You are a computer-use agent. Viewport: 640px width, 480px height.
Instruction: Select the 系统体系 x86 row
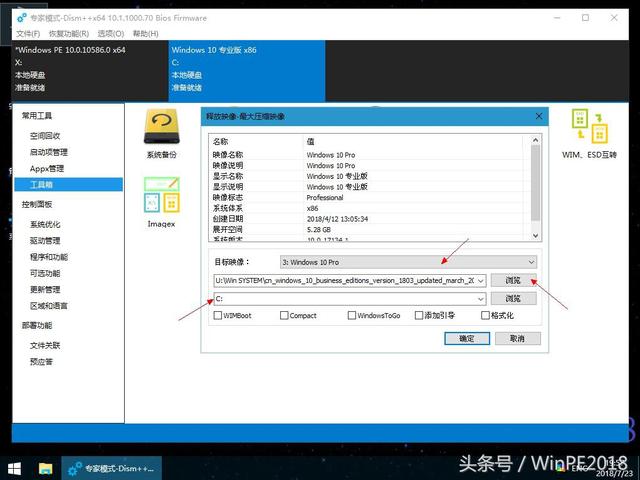coord(369,208)
